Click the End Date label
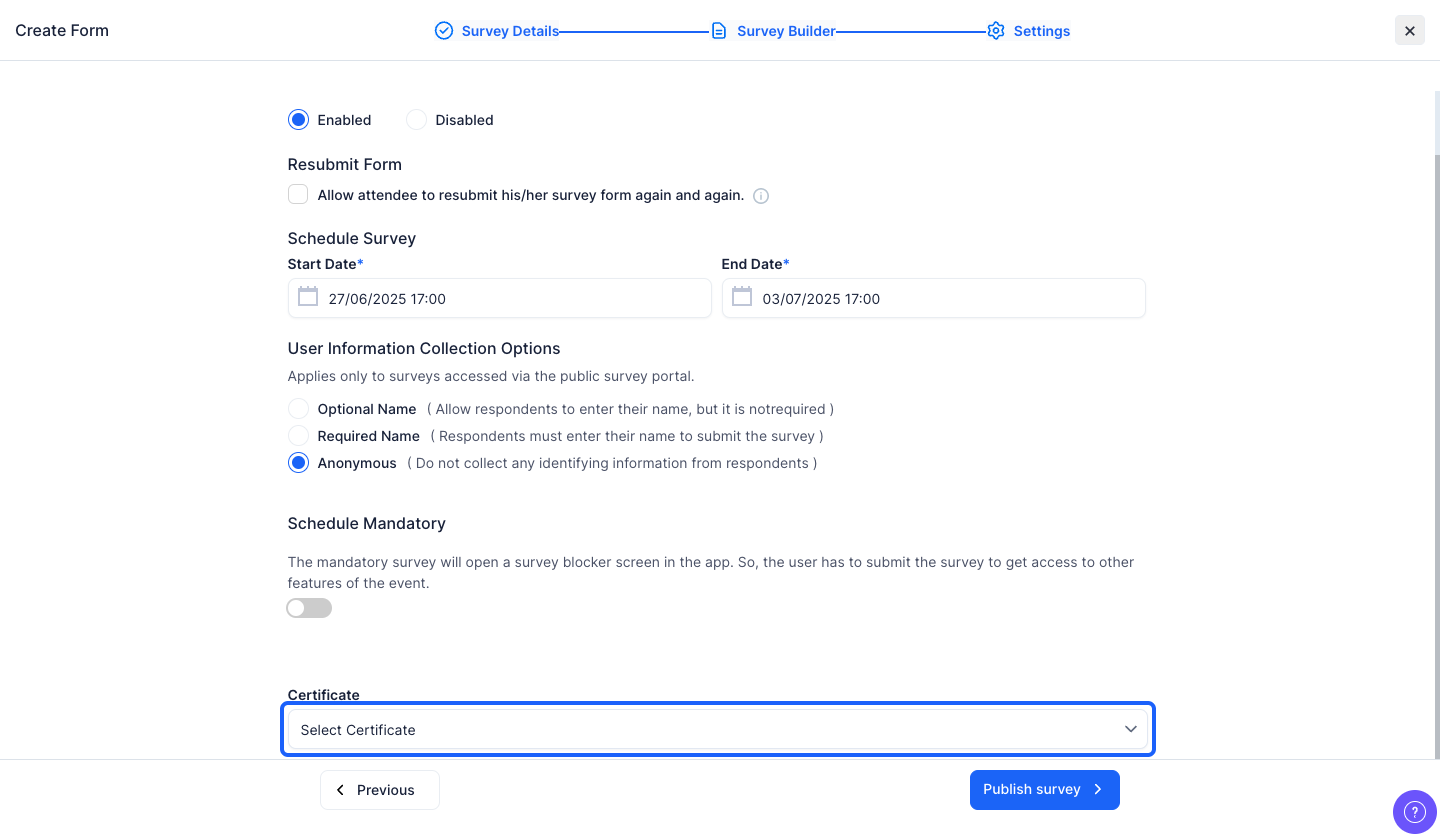The height and width of the screenshot is (837, 1440). coord(756,264)
